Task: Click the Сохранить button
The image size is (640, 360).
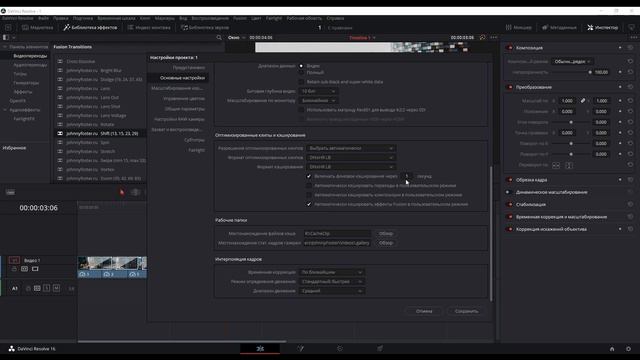Action: click(466, 311)
